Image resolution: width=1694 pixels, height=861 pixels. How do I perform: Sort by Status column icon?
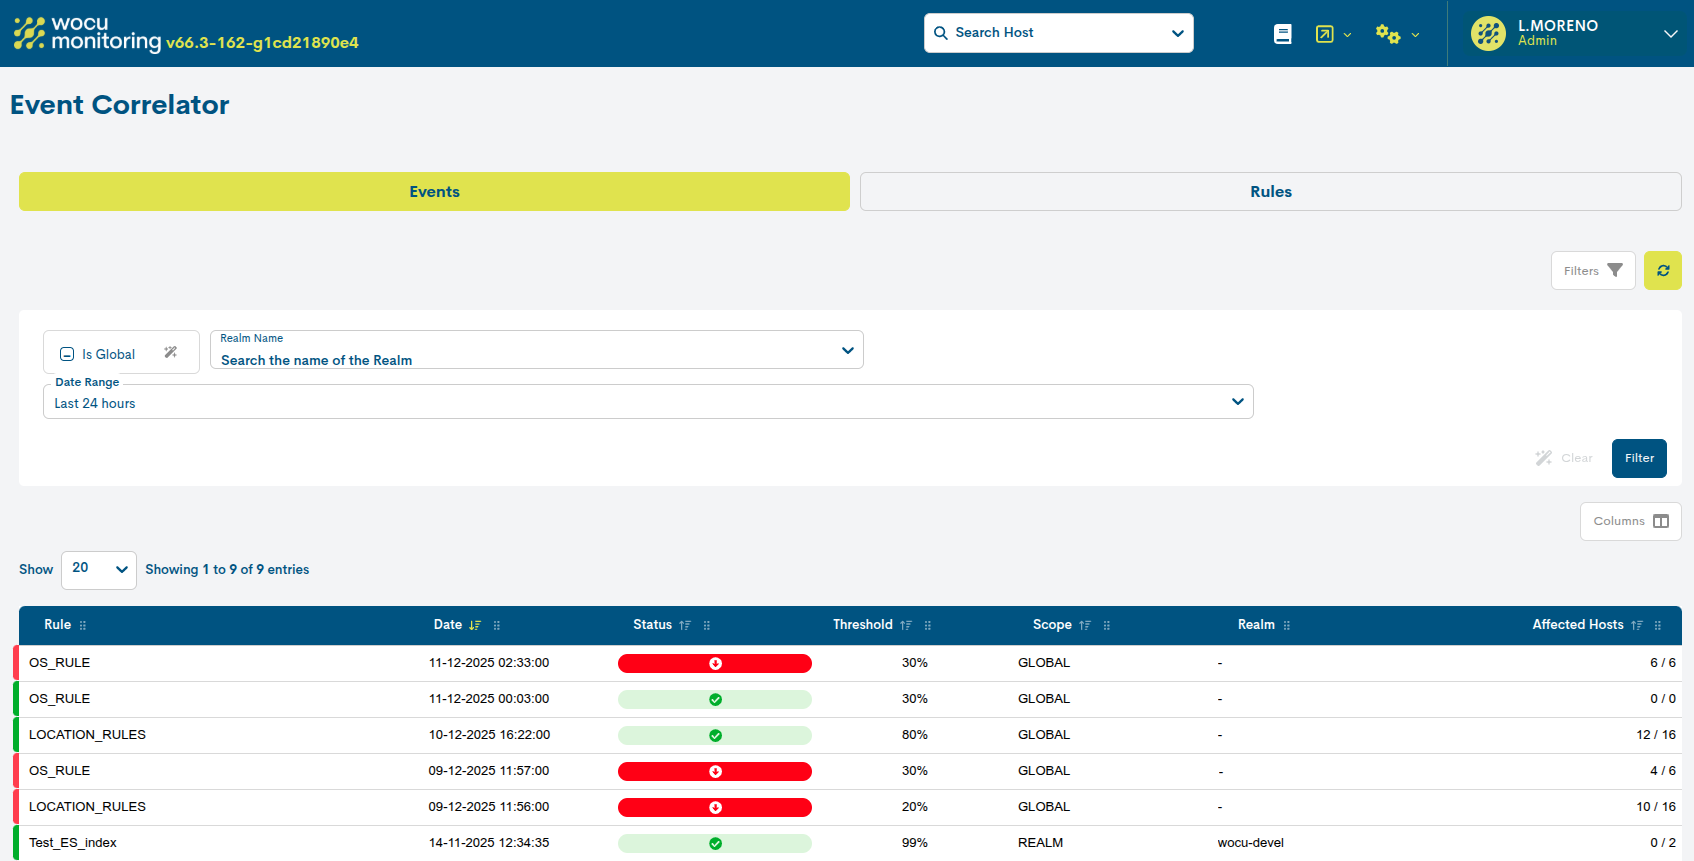coord(685,625)
